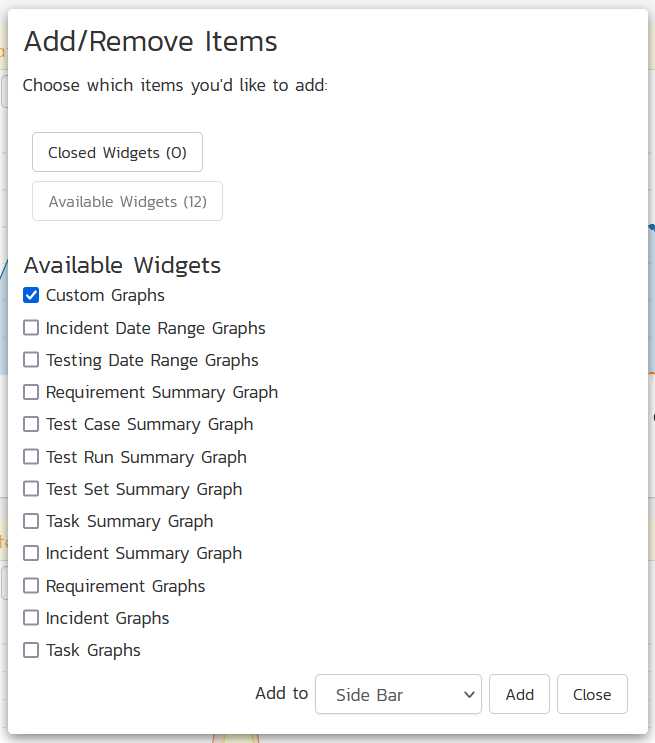The height and width of the screenshot is (743, 655).
Task: Open the Side Bar location dropdown
Action: pos(398,694)
